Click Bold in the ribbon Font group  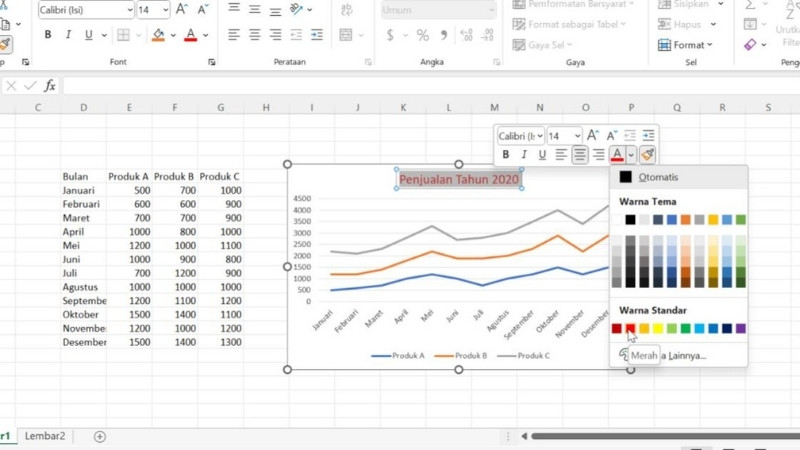[47, 35]
